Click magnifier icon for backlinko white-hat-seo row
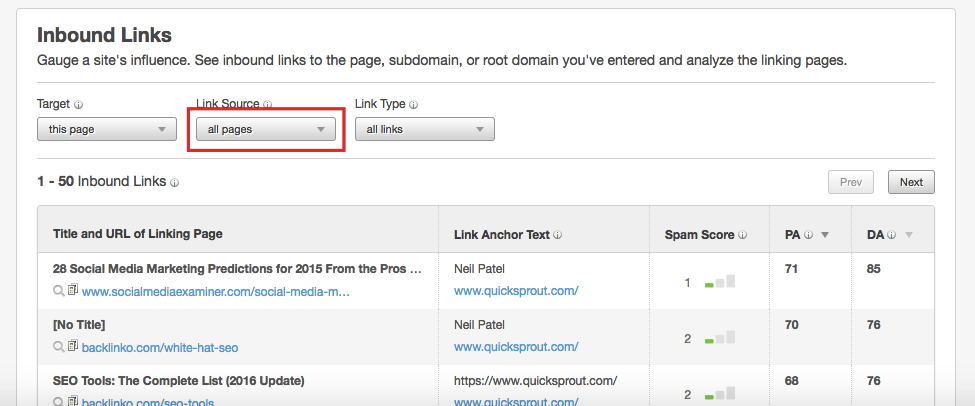 pyautogui.click(x=59, y=347)
